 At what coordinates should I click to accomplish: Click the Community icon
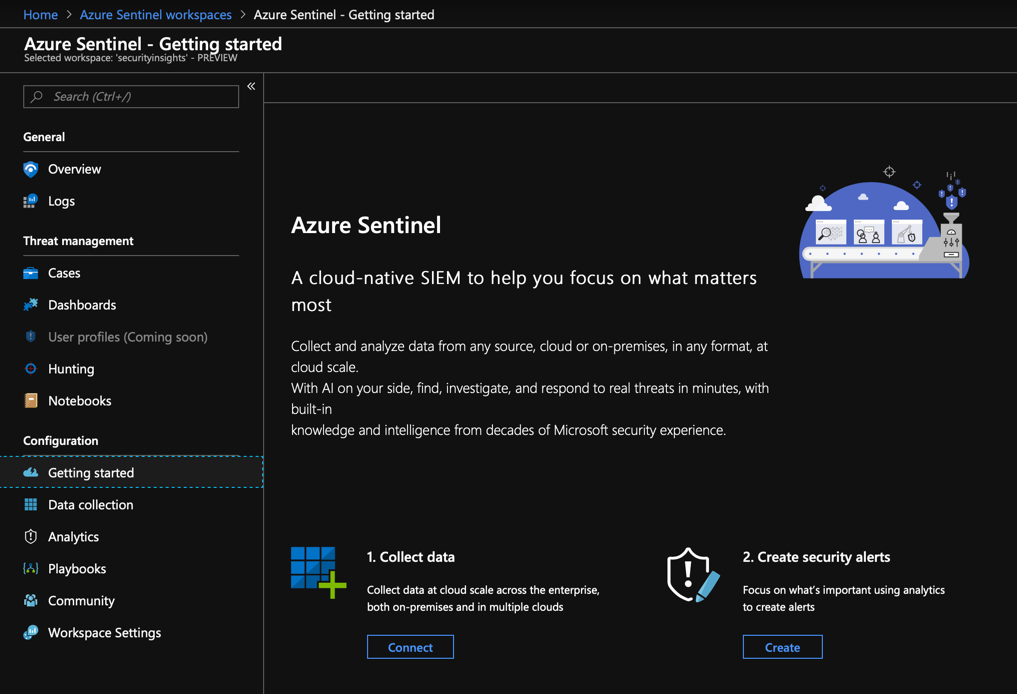[x=31, y=601]
